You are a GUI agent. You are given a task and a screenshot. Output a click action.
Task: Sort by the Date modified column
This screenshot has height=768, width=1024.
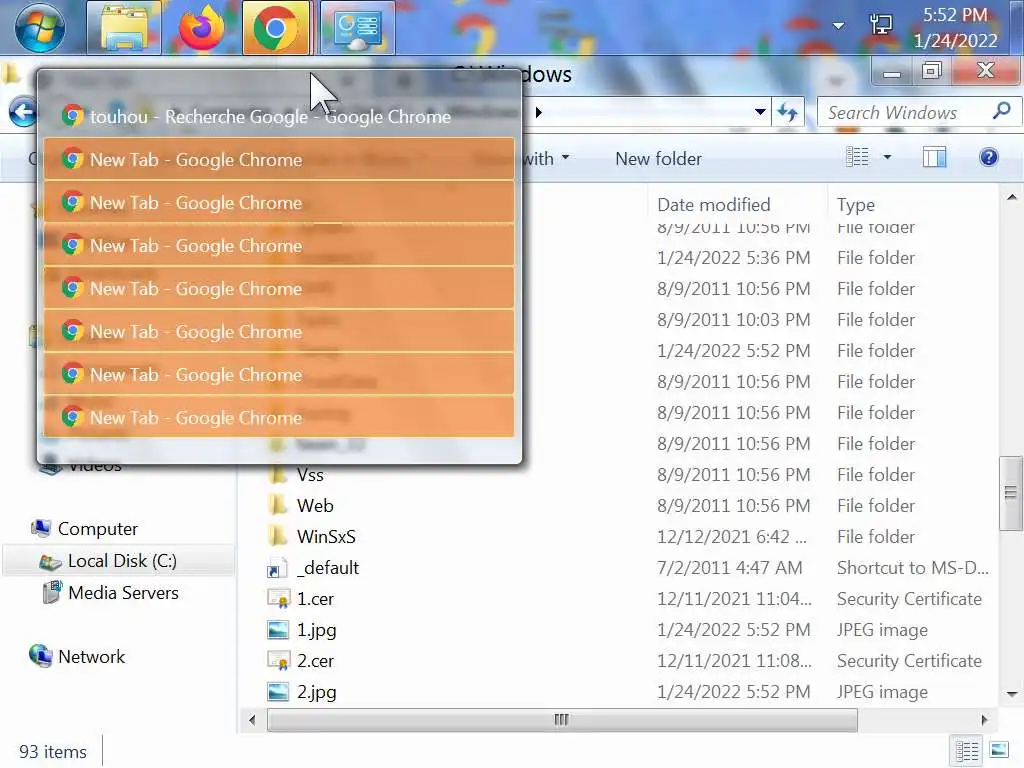point(714,205)
